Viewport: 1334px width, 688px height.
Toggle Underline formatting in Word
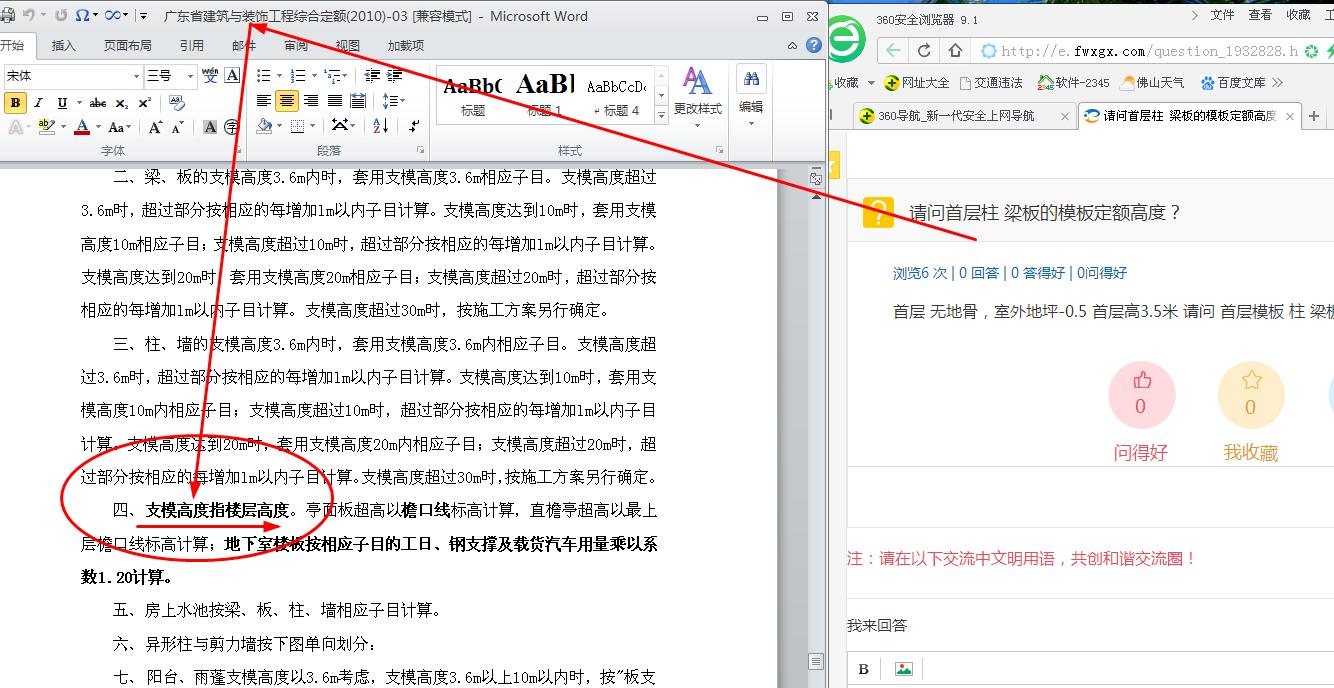(62, 103)
